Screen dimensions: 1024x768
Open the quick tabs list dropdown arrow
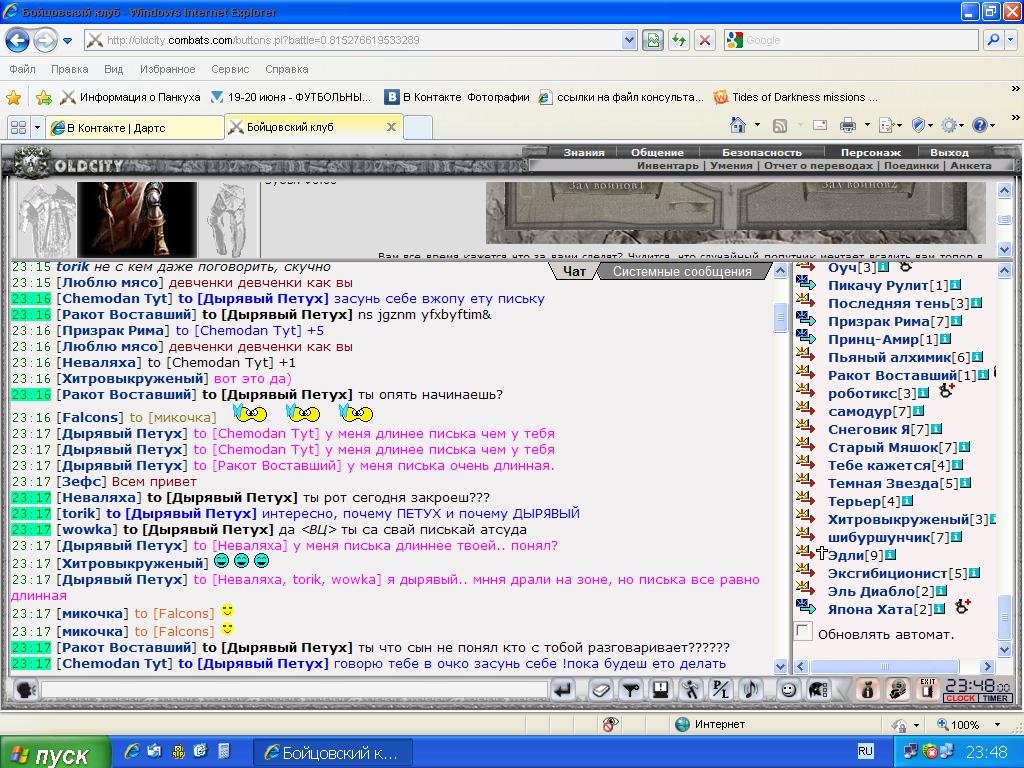tap(37, 127)
